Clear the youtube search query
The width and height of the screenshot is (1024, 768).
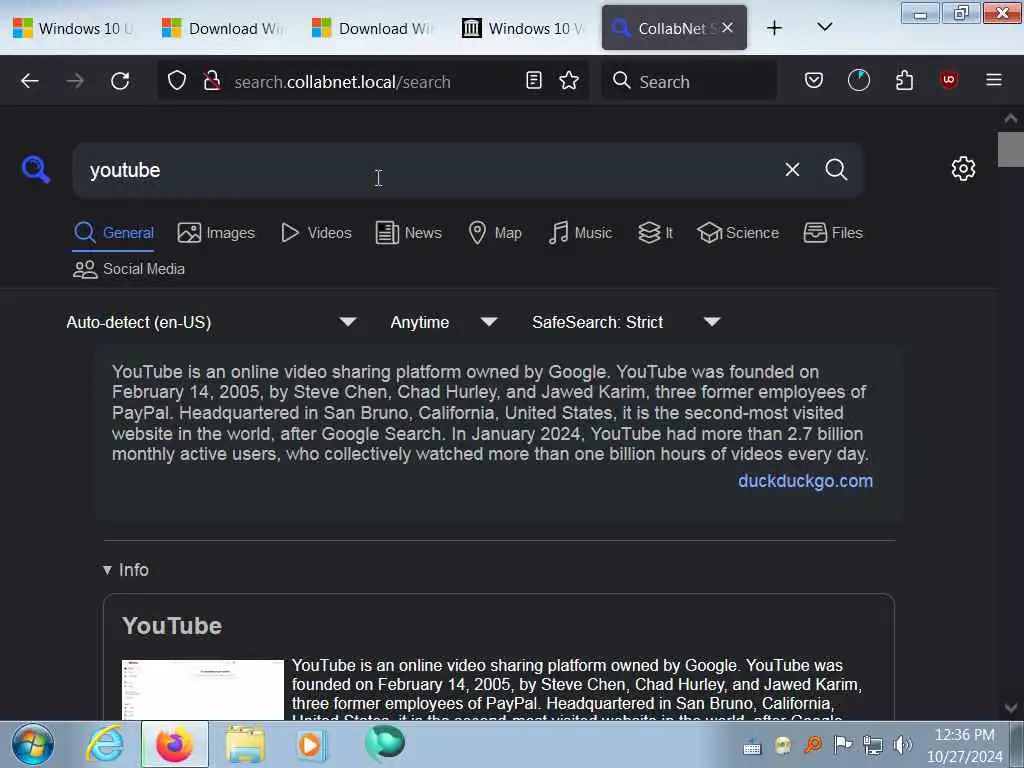coord(792,170)
